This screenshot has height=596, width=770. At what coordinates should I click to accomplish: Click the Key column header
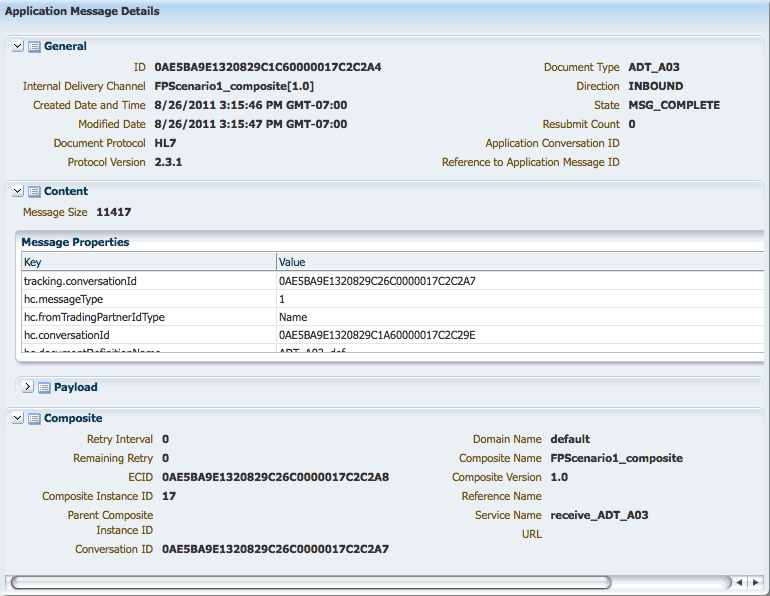click(149, 262)
